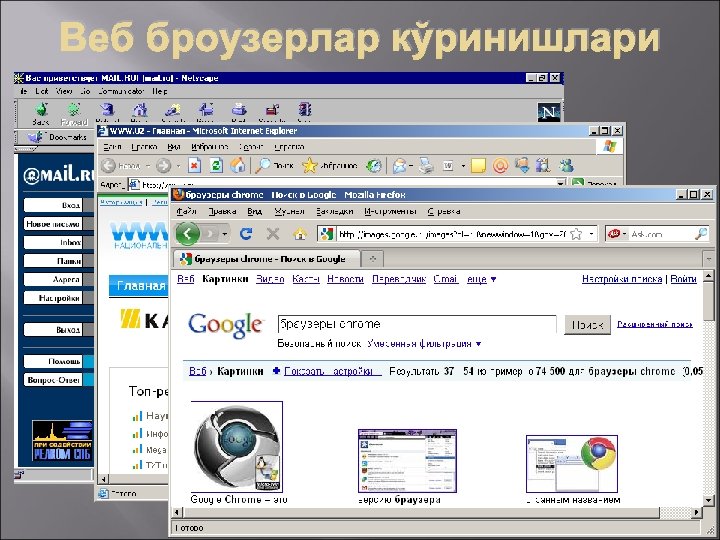This screenshot has height=540, width=720.
Task: Click Firefox Reload icon
Action: [x=246, y=234]
